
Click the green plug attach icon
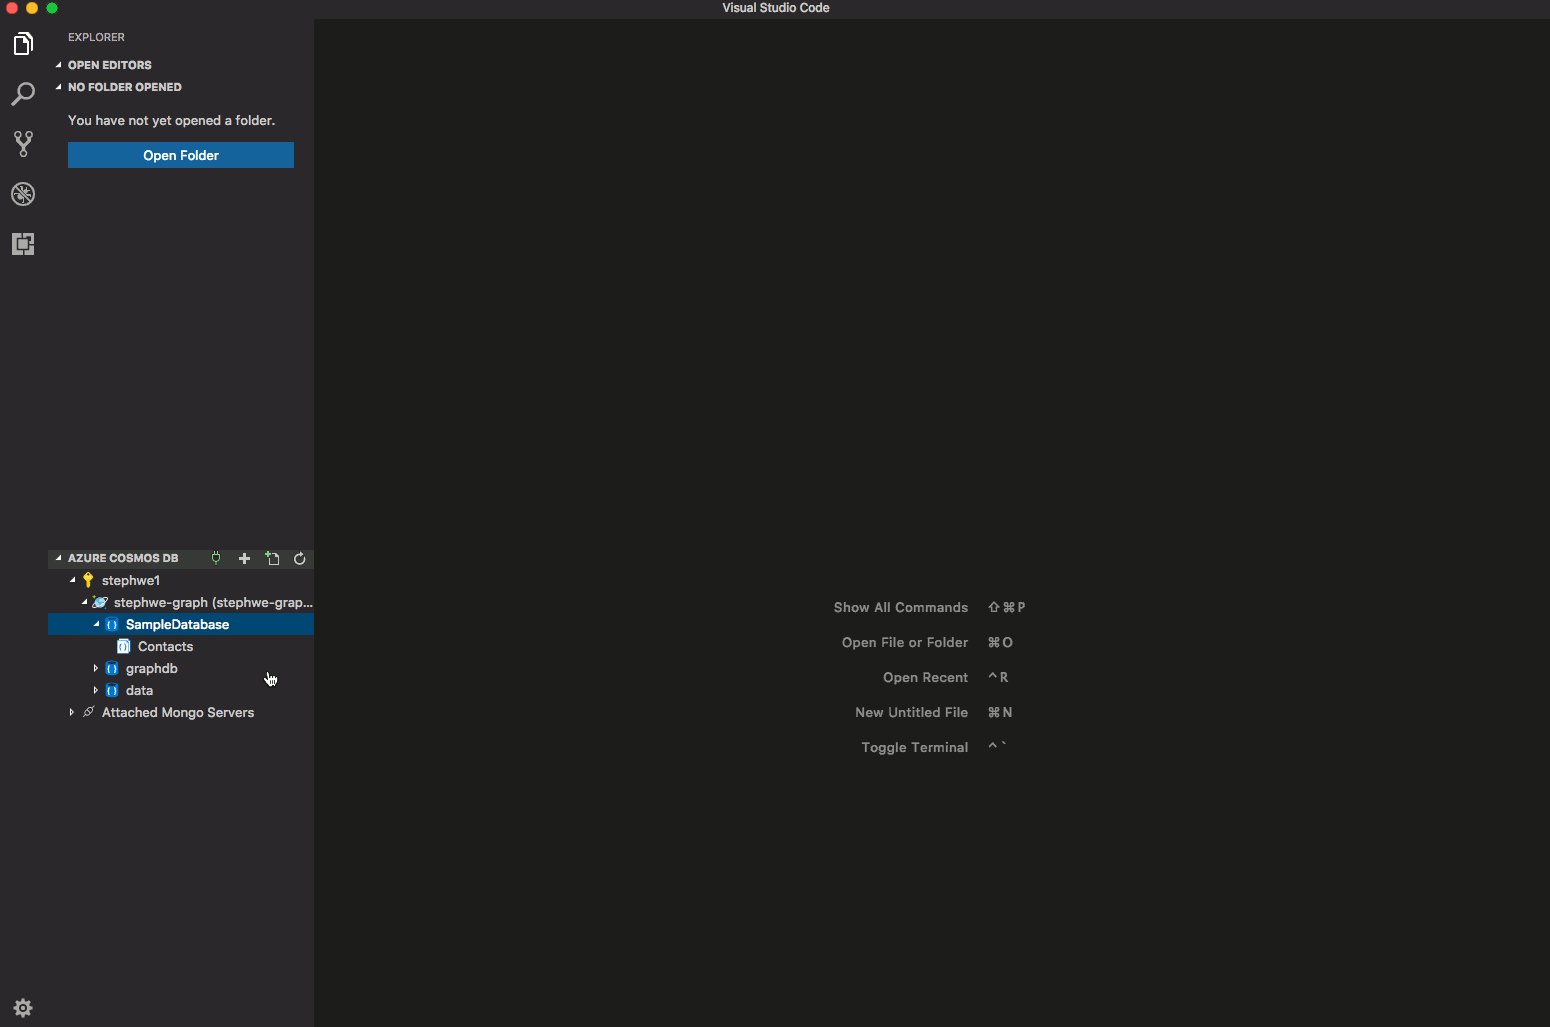click(x=216, y=558)
